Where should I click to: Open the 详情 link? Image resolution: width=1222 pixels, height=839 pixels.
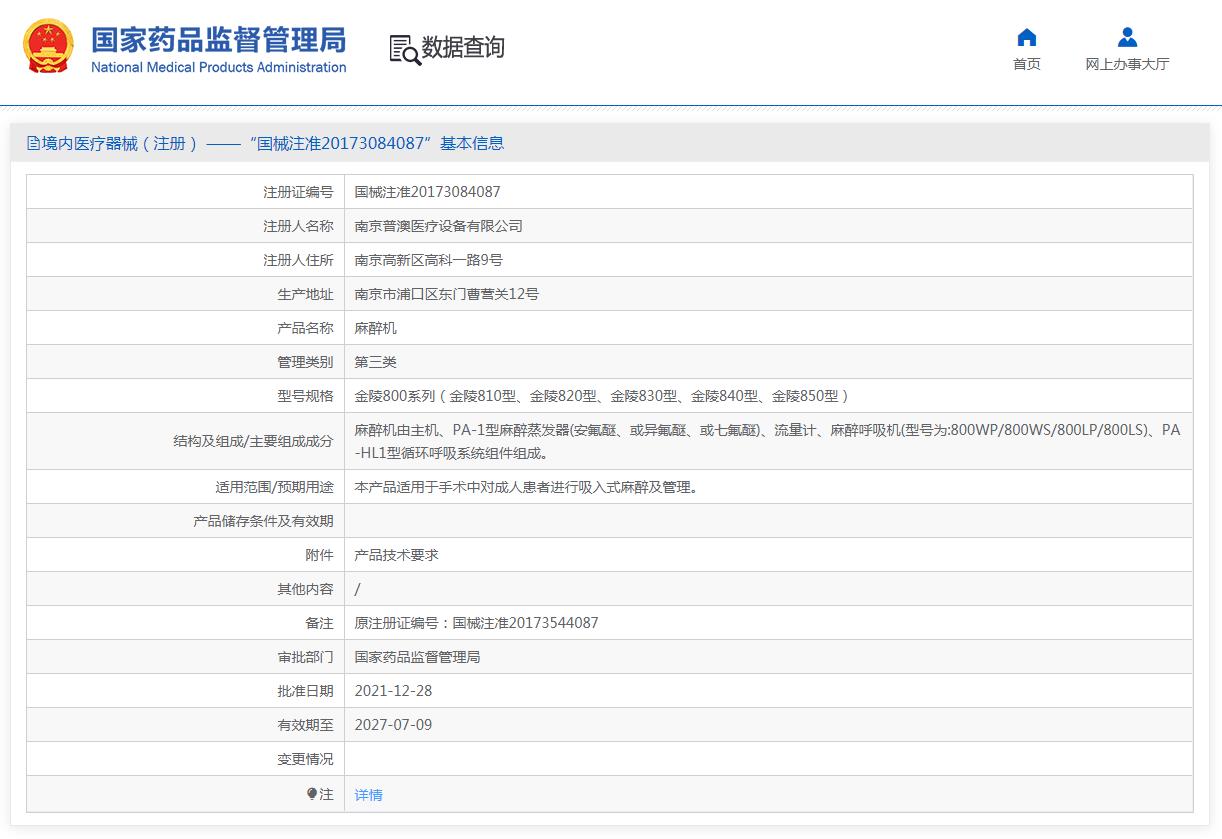pos(368,795)
